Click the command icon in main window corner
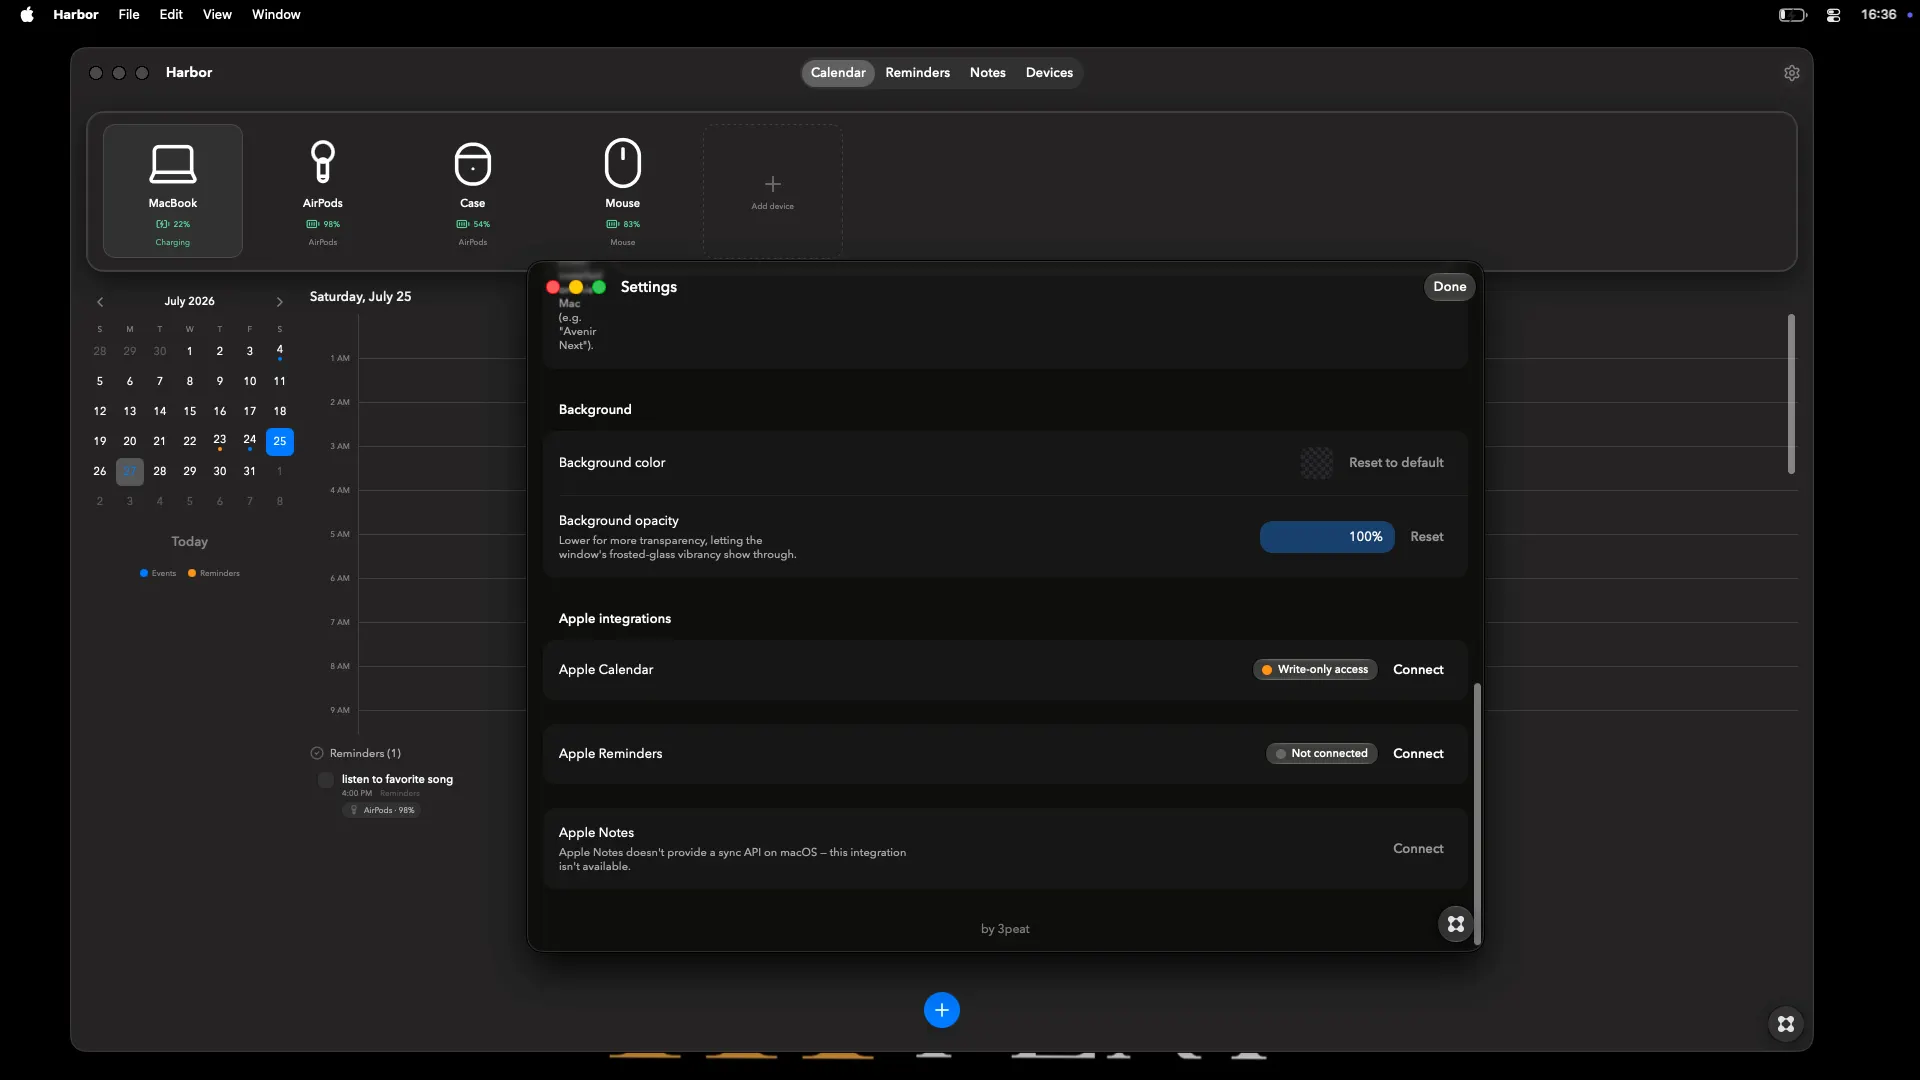Screen dimensions: 1920x1080 (x=1786, y=1024)
